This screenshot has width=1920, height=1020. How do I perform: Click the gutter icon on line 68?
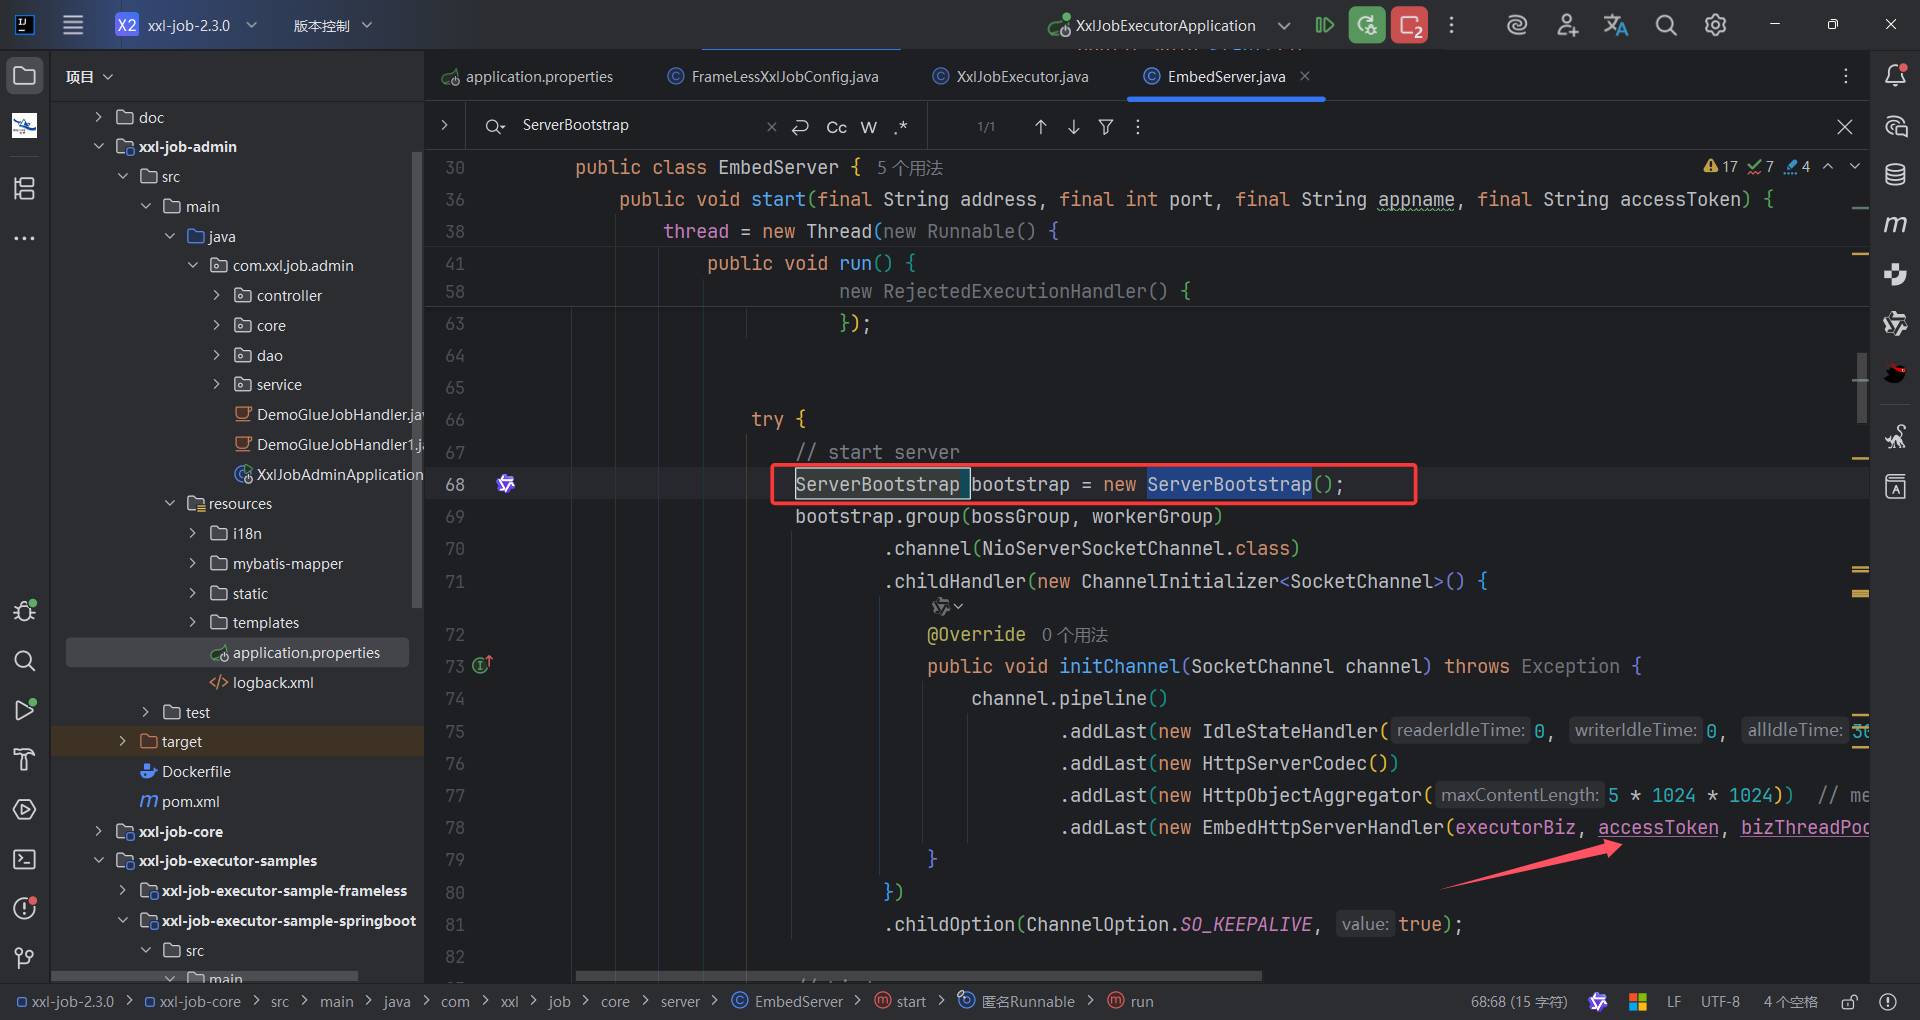click(506, 484)
